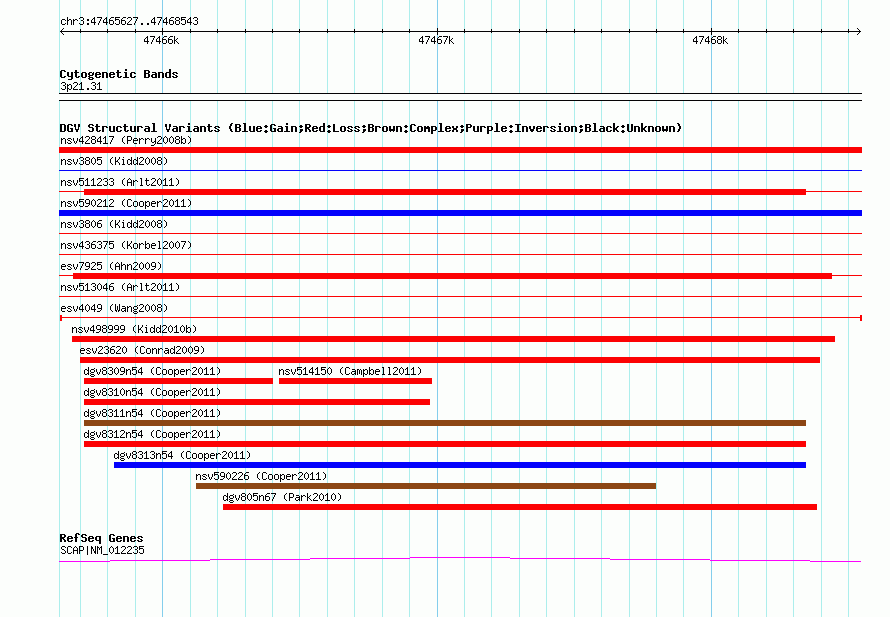
Task: Click the right arrowhead of the ruler
Action: pyautogui.click(x=858, y=32)
